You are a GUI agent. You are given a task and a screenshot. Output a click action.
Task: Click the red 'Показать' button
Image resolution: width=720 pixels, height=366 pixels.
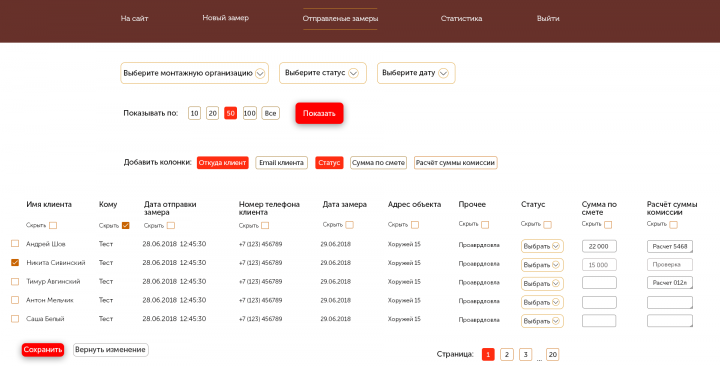319,113
